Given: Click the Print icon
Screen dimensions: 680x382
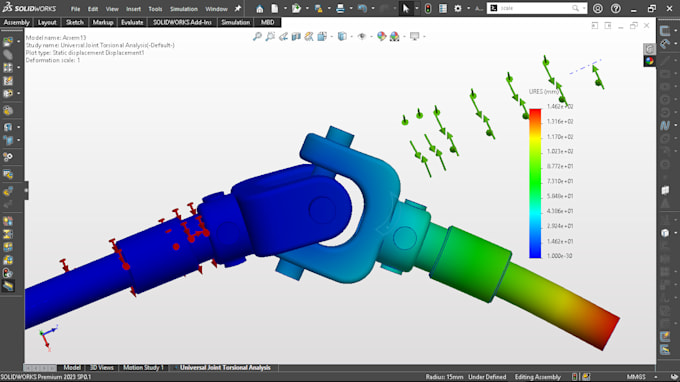Looking at the screenshot, I should click(340, 9).
